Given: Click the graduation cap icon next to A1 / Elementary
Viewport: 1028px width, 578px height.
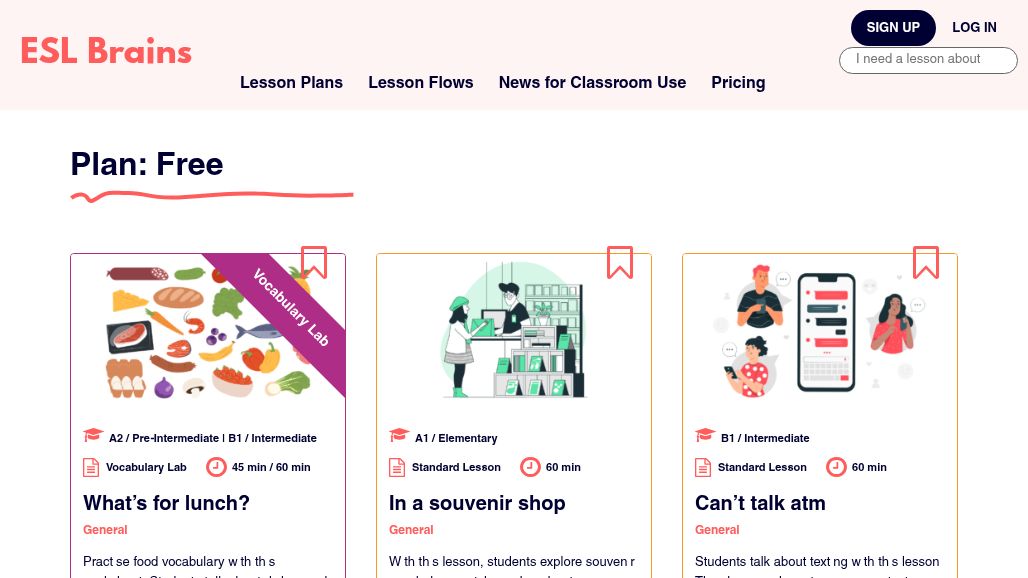Looking at the screenshot, I should [399, 435].
